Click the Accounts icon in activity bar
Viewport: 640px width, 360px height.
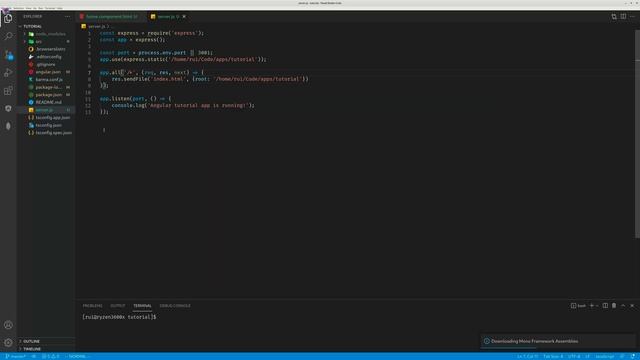[x=8, y=325]
